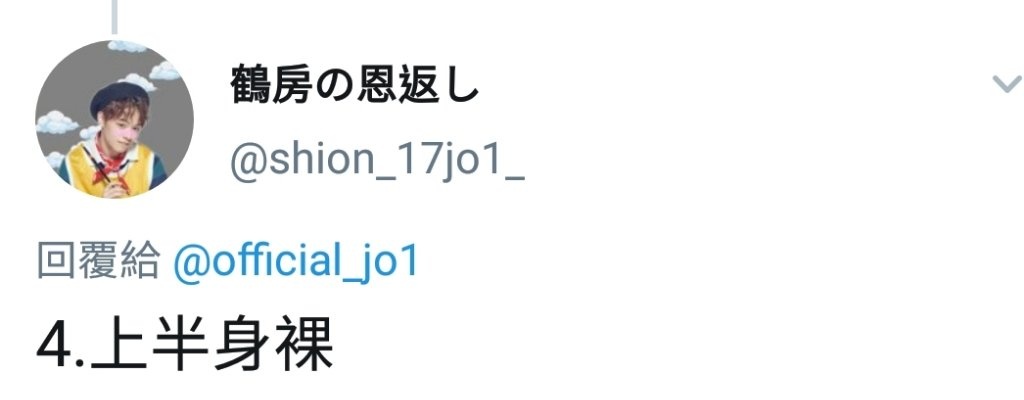This screenshot has height=400, width=1024.
Task: Follow the @official_jo1 mention link
Action: point(295,262)
